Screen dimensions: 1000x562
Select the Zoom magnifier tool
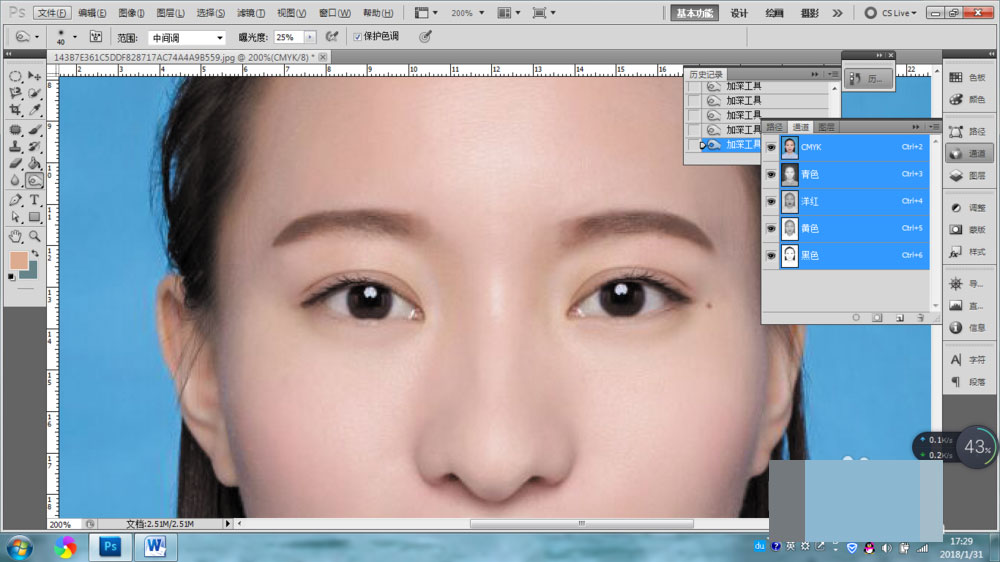point(34,236)
